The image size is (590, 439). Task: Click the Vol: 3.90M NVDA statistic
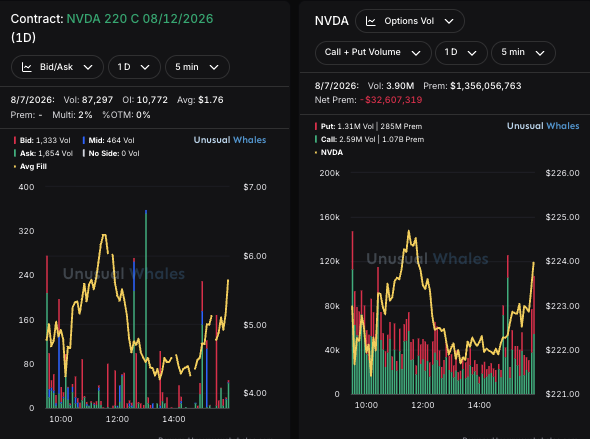pyautogui.click(x=391, y=86)
